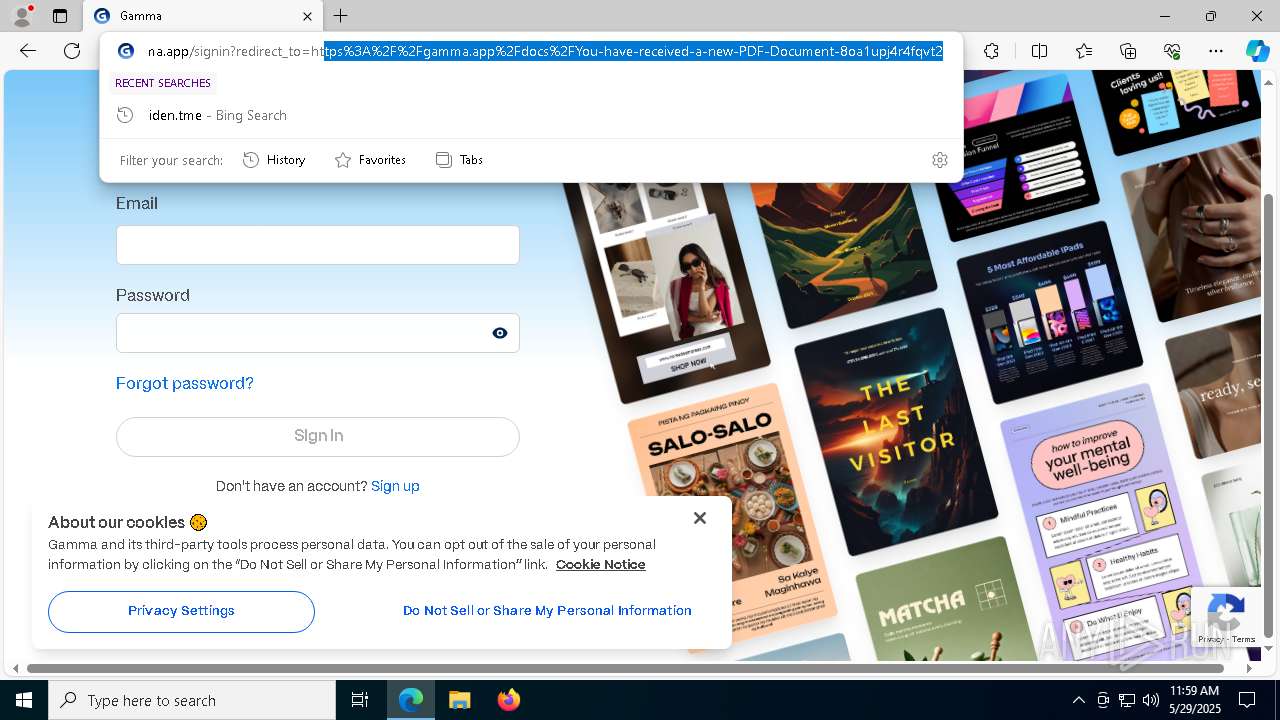Refresh the current page
1280x720 pixels.
click(72, 51)
